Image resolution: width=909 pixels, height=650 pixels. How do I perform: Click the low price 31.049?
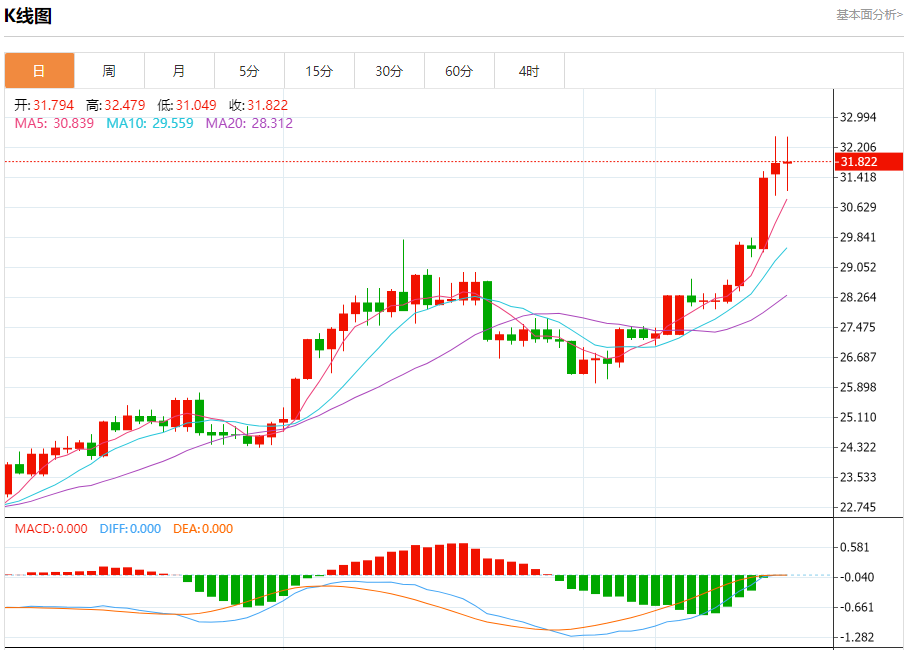coord(196,105)
